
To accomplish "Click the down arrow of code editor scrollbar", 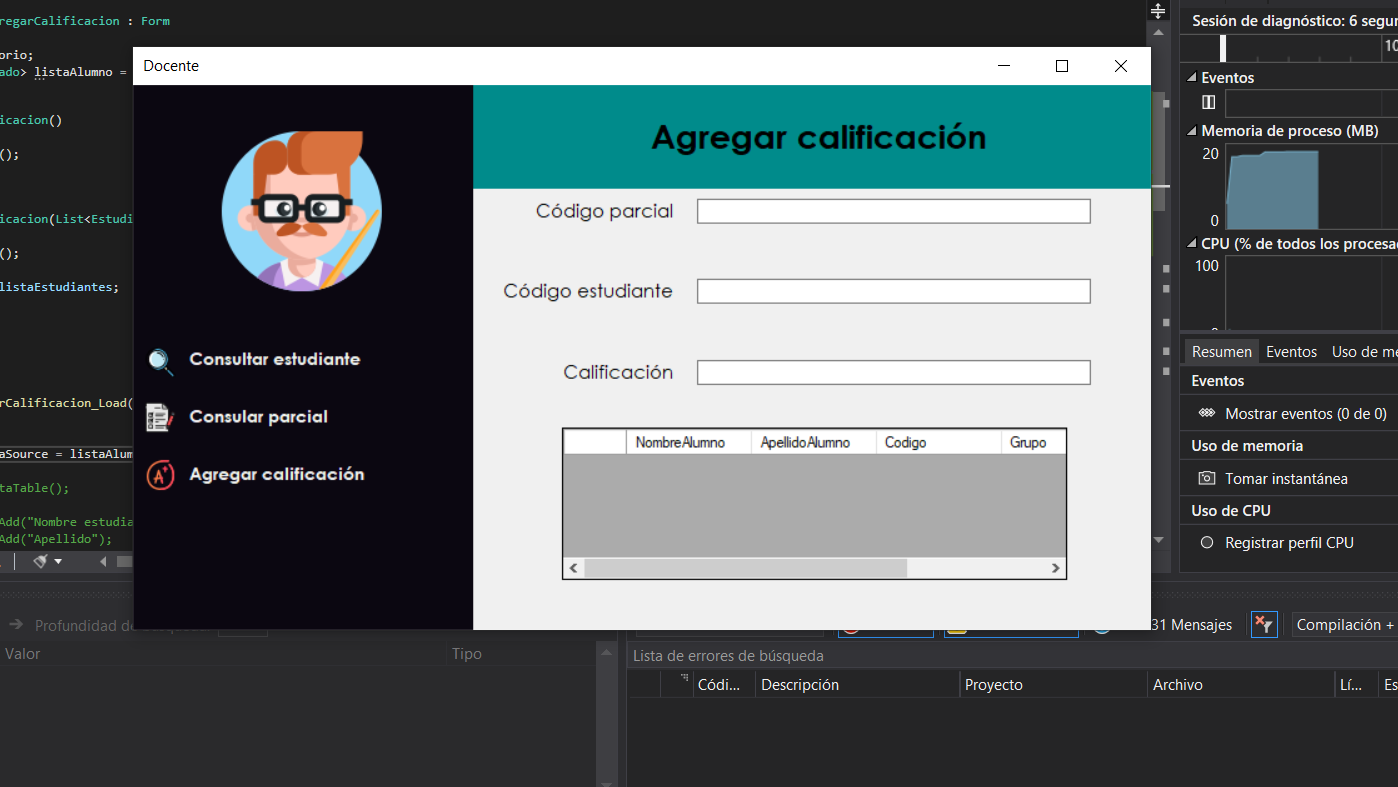I will tap(1159, 540).
